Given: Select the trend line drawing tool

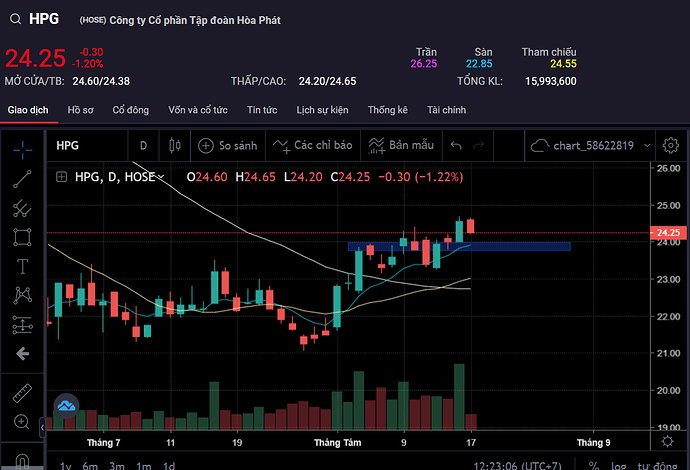Looking at the screenshot, I should [x=22, y=179].
